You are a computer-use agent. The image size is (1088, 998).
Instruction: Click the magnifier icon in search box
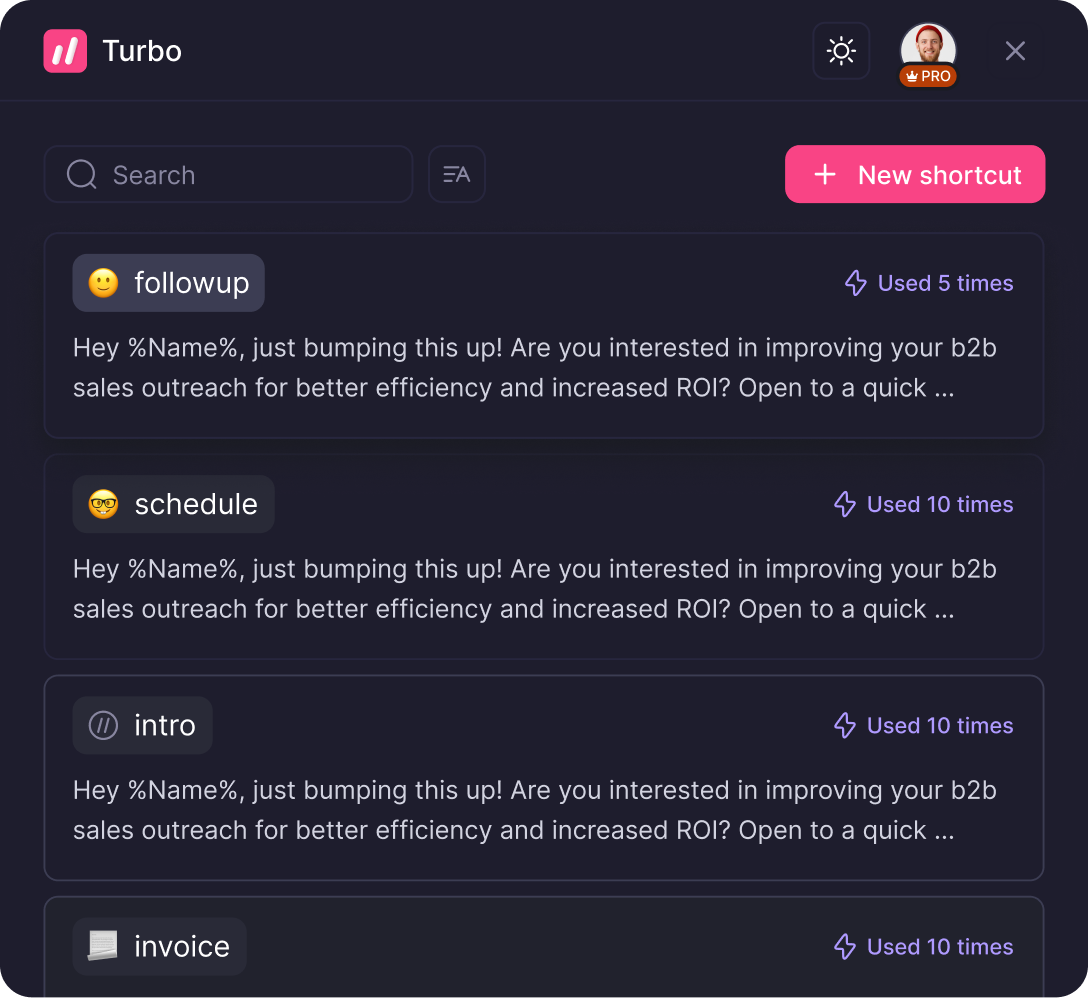[81, 175]
